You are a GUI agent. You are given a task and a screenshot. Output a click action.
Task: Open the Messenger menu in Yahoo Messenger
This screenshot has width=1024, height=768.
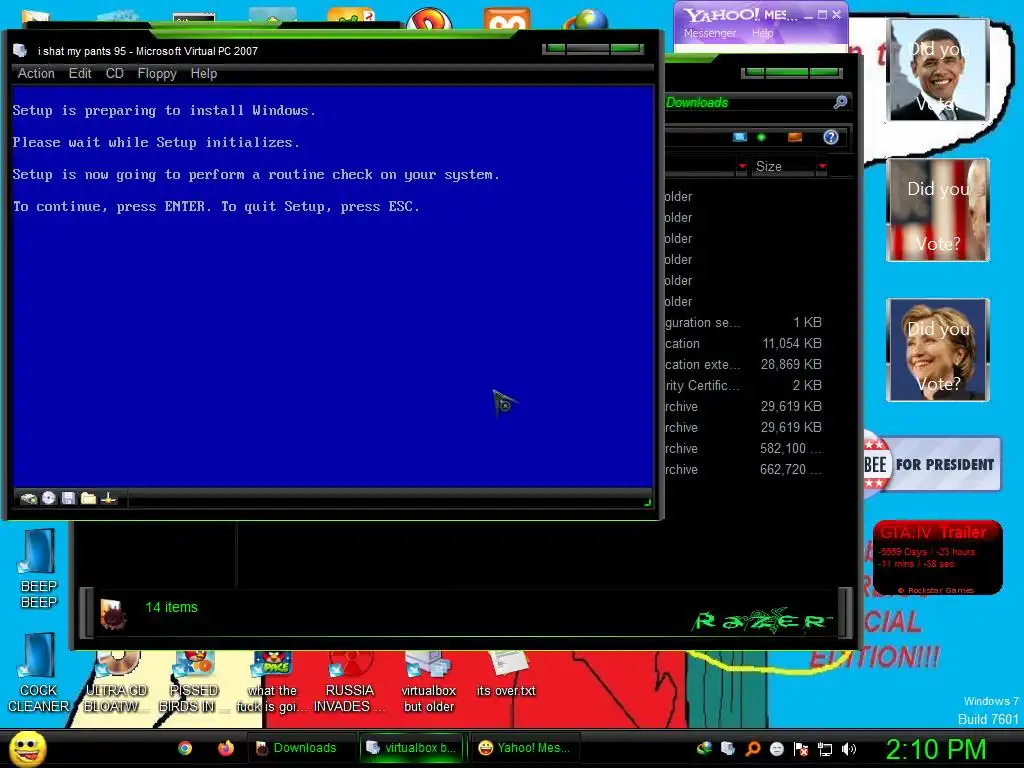710,33
